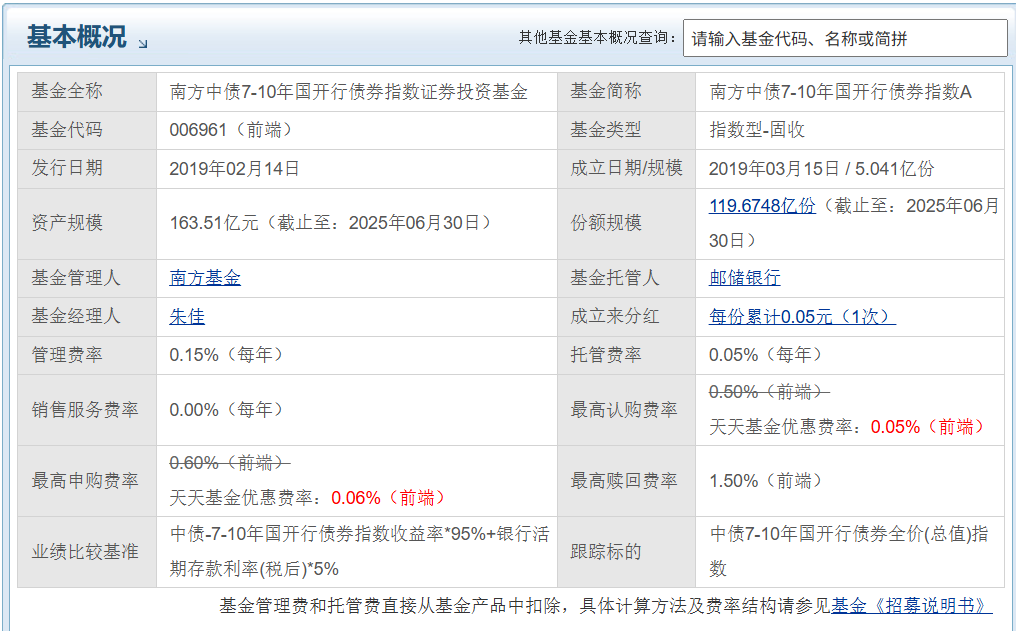Click asset size value 163.51亿元
This screenshot has height=631, width=1016.
point(214,224)
